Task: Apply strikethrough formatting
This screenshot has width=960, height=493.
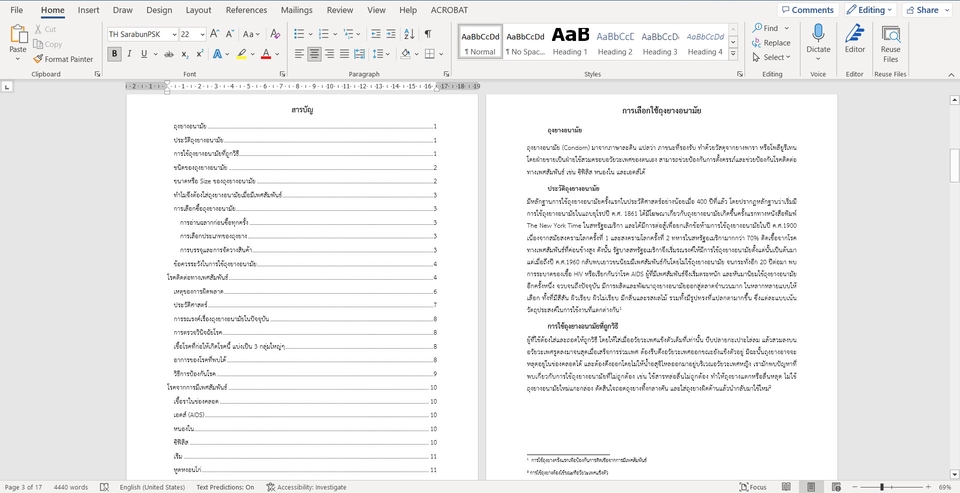Action: click(168, 55)
